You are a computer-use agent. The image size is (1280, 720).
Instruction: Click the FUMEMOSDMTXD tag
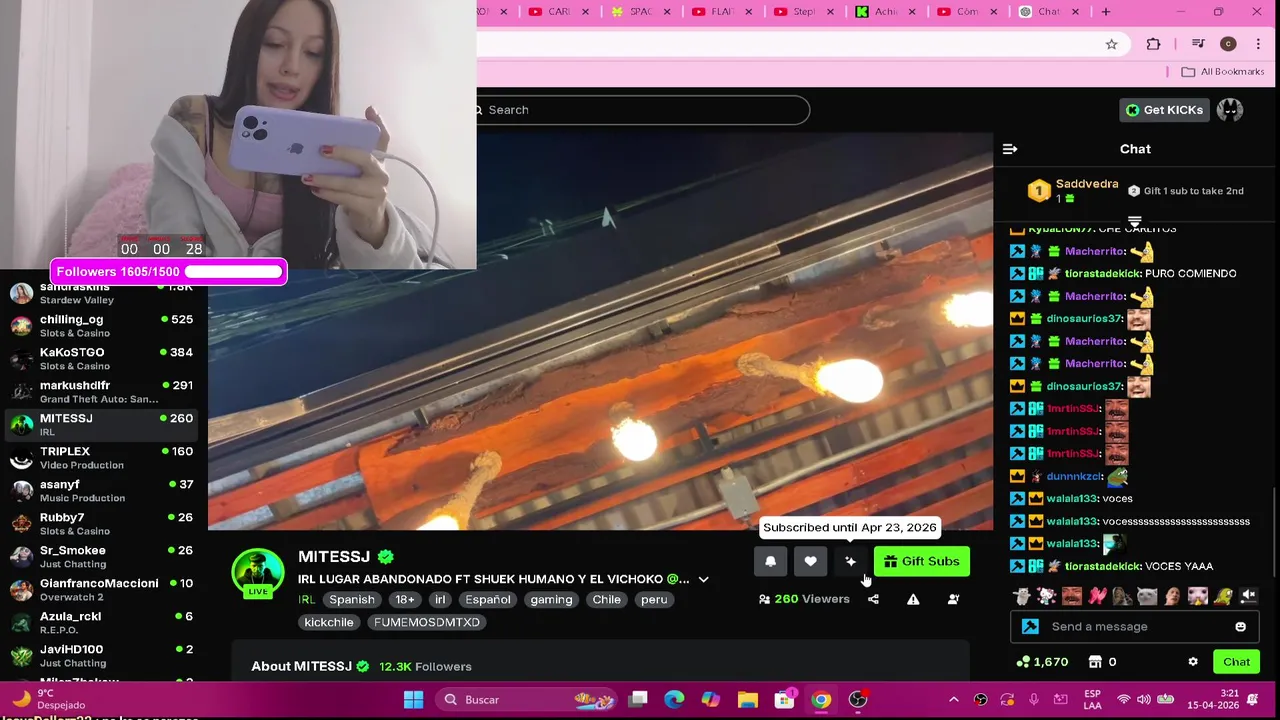pyautogui.click(x=427, y=622)
